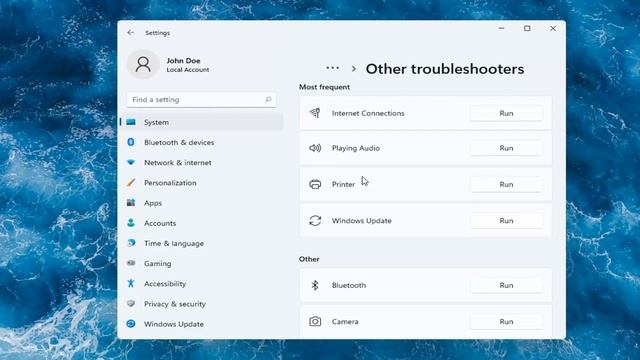Click the Windows Update troubleshooter label

[361, 220]
